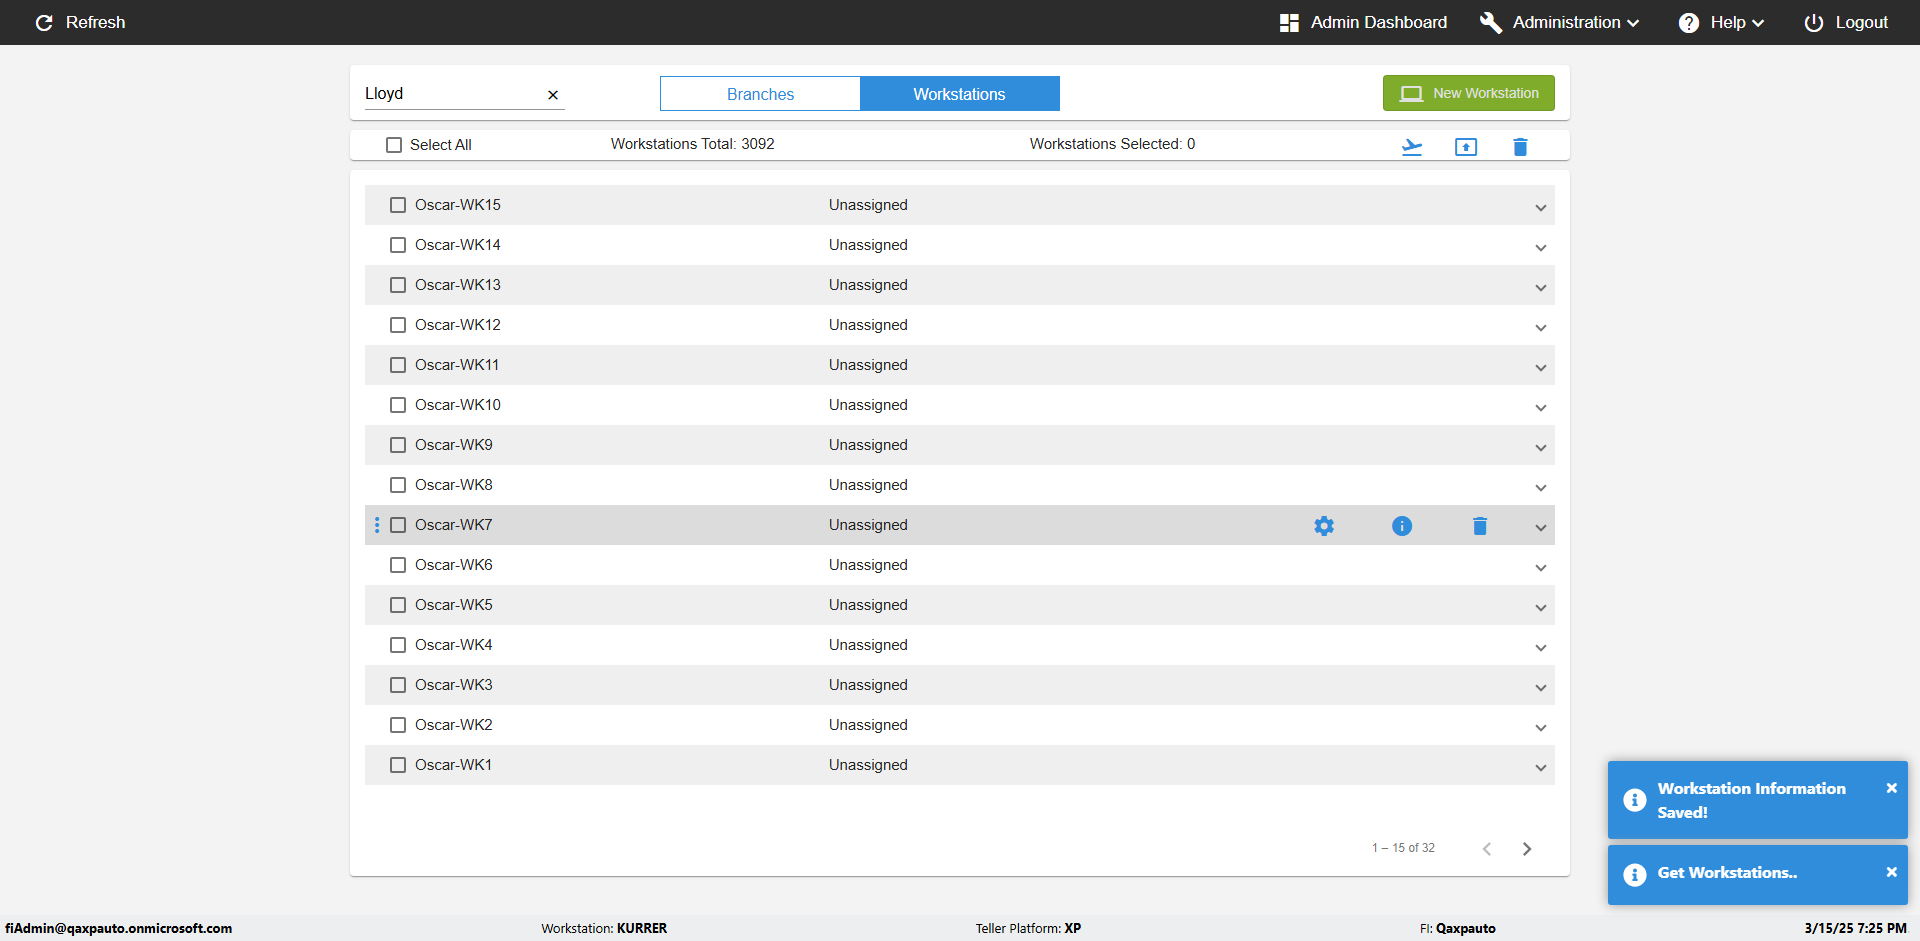This screenshot has height=941, width=1920.
Task: Click the Logout power icon
Action: click(x=1813, y=22)
